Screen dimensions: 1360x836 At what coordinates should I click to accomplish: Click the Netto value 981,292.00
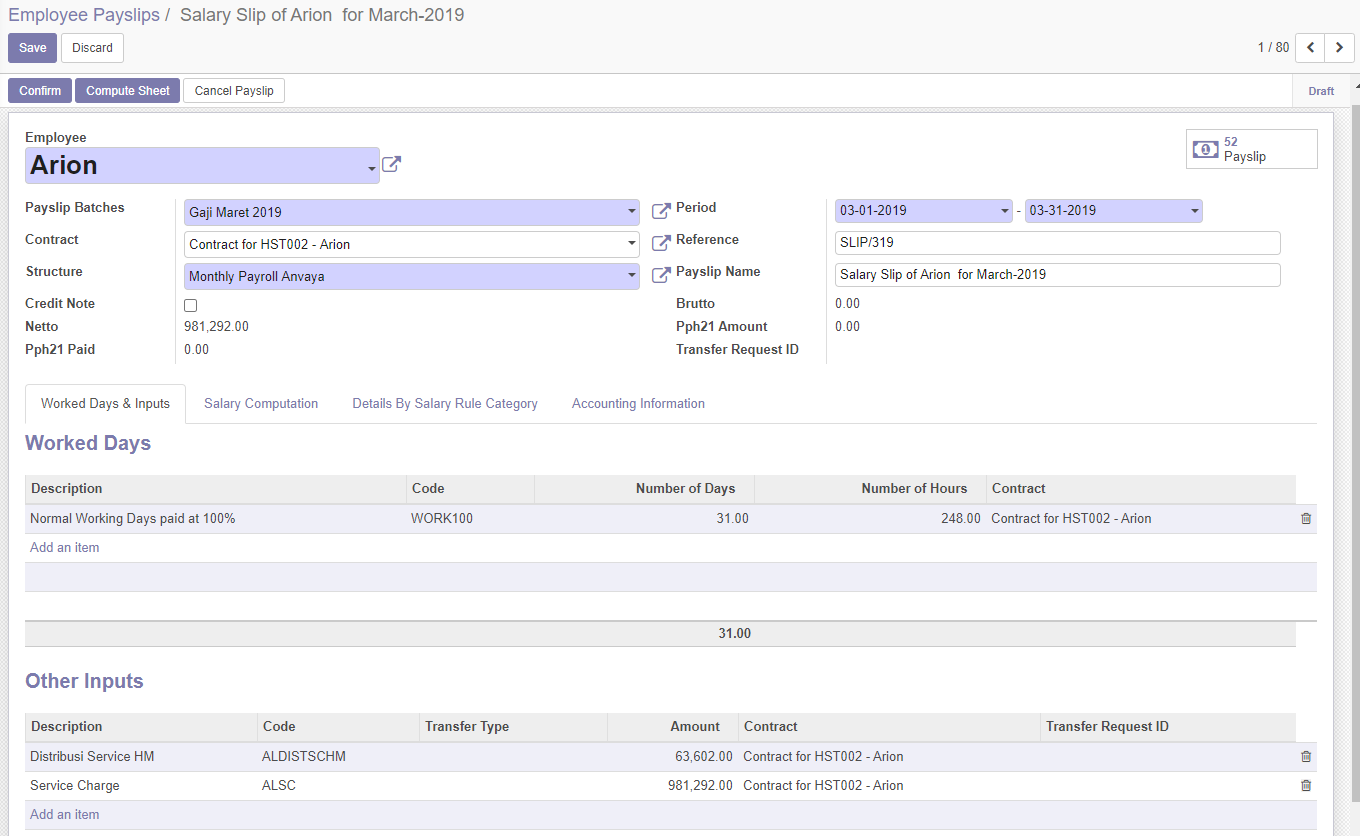tap(216, 327)
